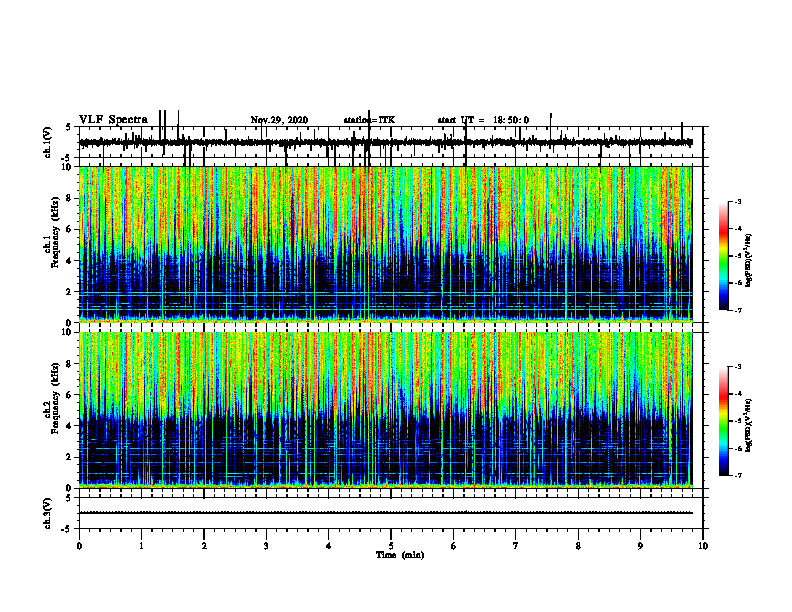
Task: Click the ch.1 spectrogram panel
Action: click(385, 244)
